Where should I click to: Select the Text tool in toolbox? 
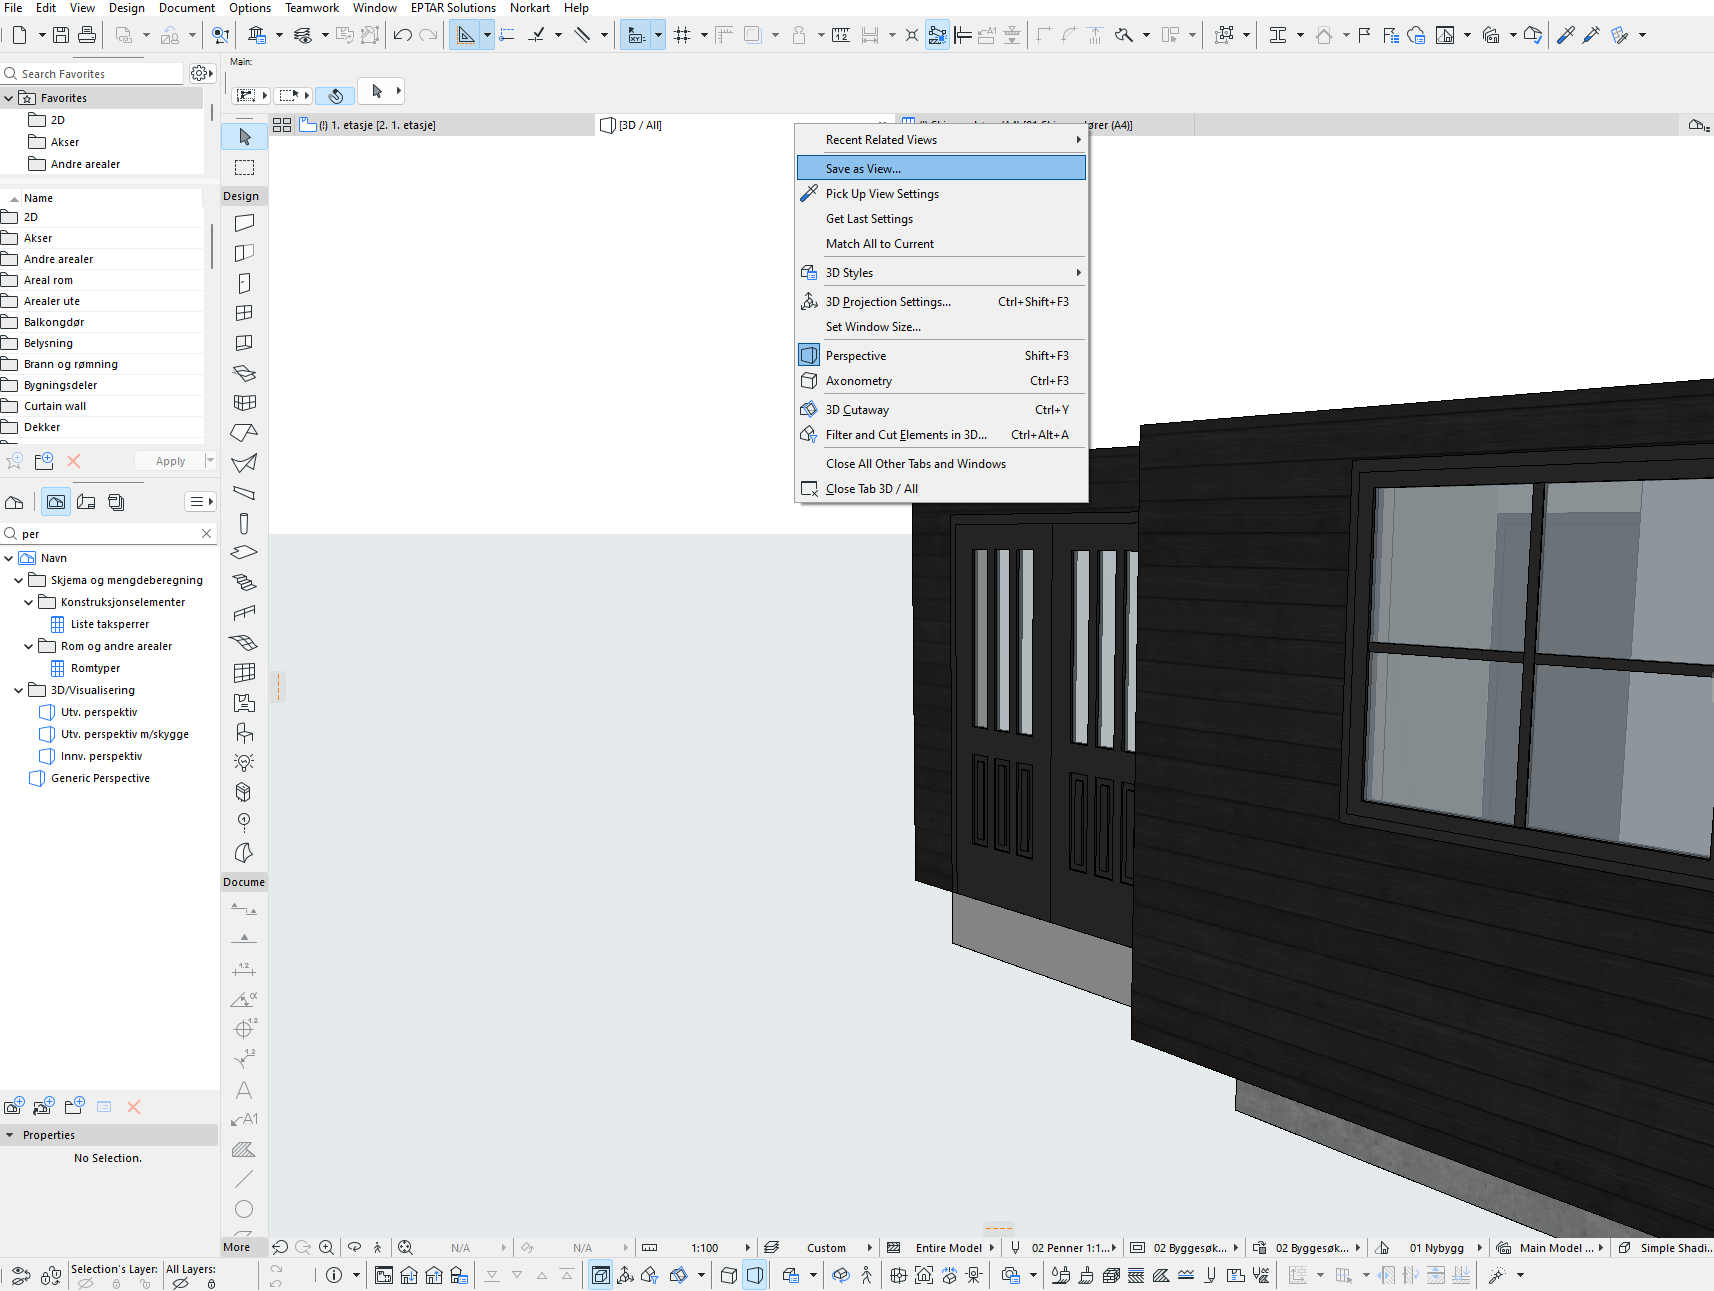(244, 1090)
